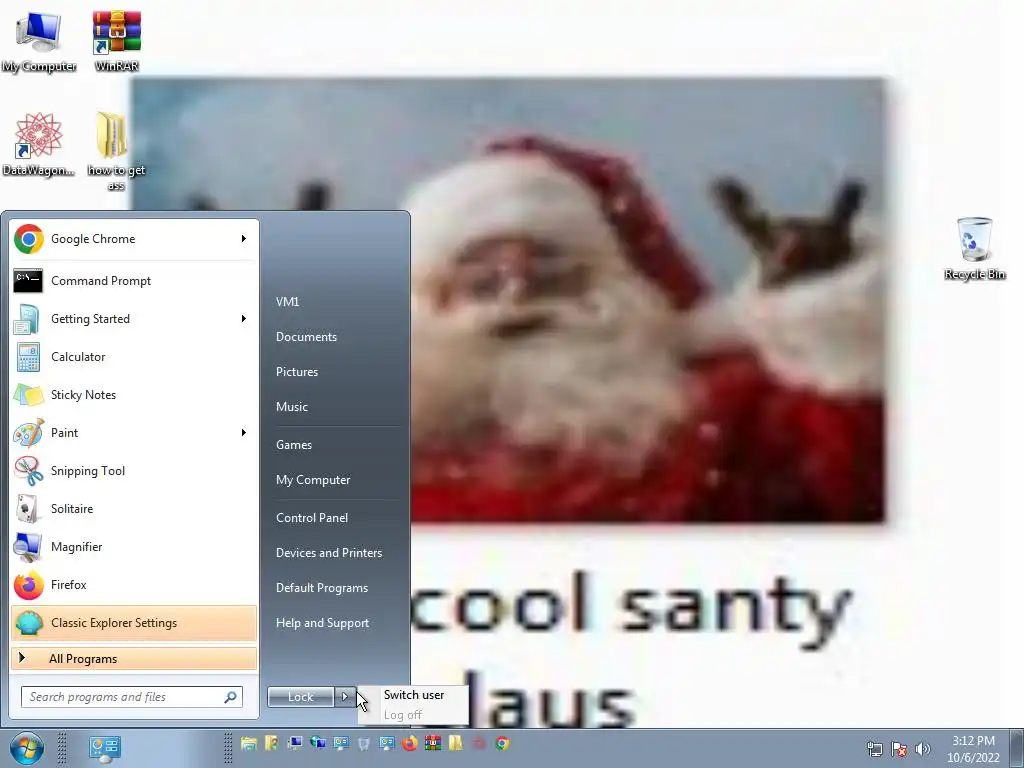Open Games from the Start menu
This screenshot has height=768, width=1024.
point(294,445)
